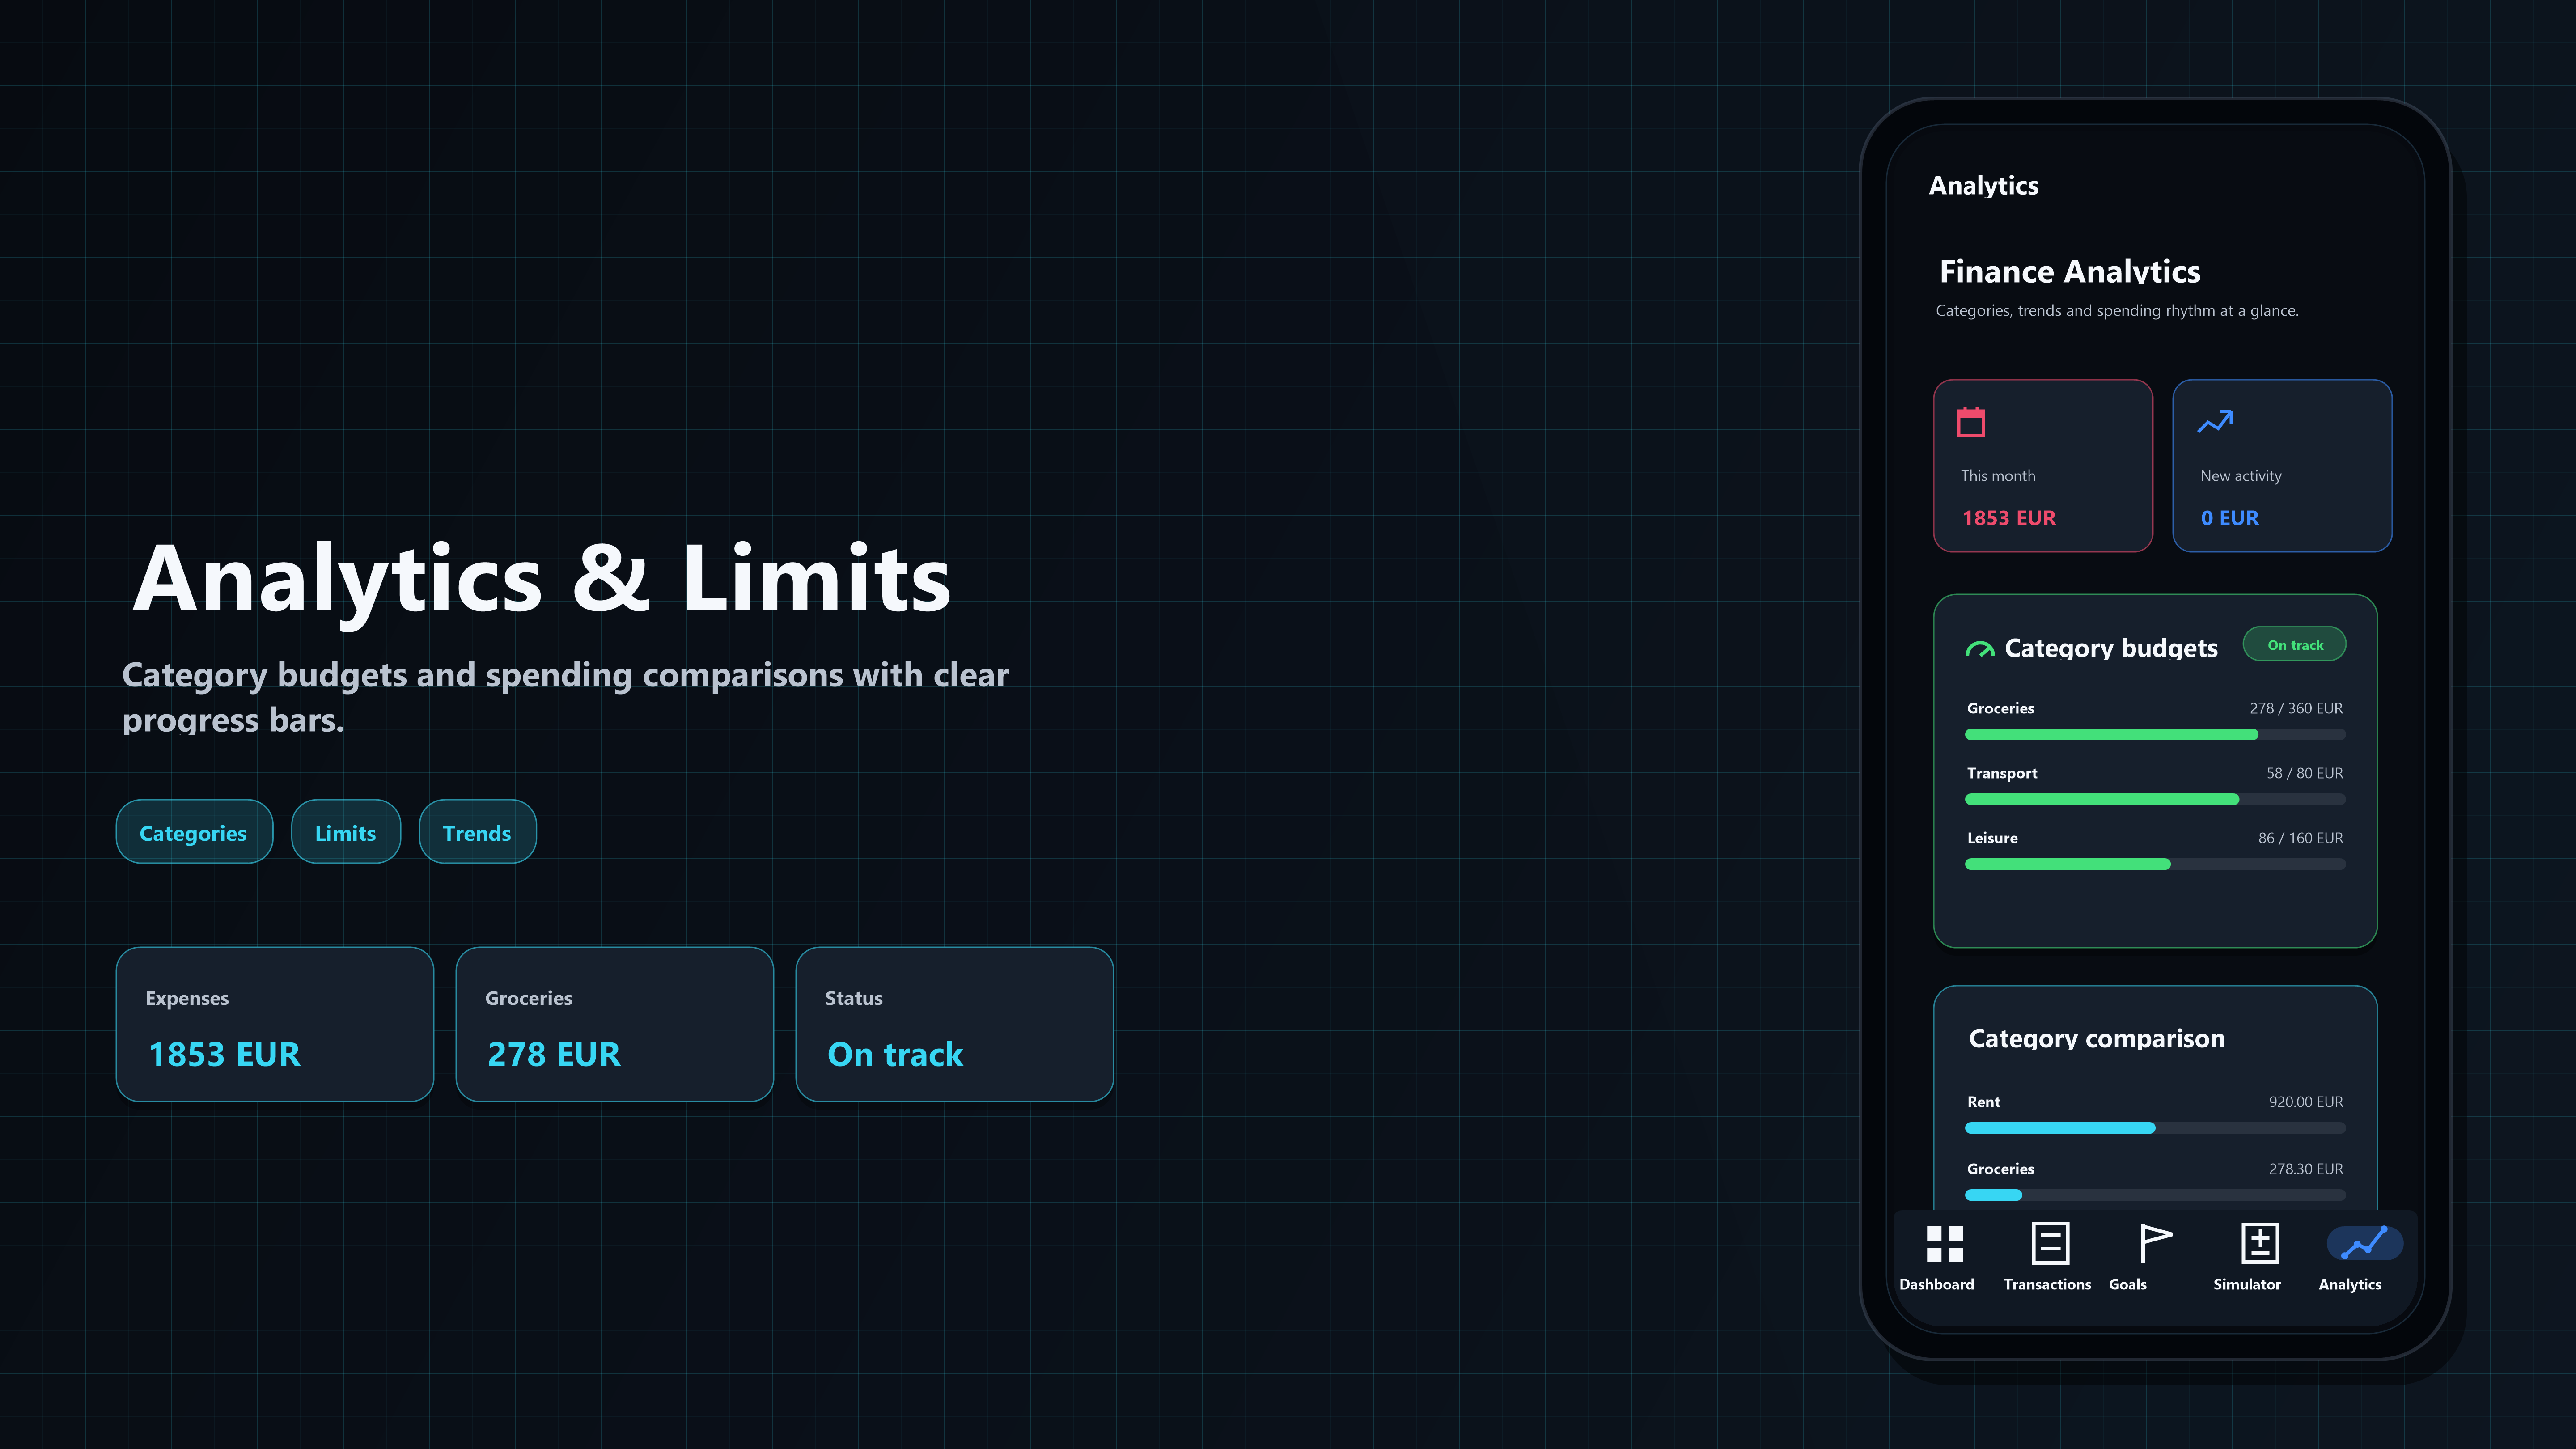Click the Transport category label
Image resolution: width=2576 pixels, height=1449 pixels.
coord(2002,774)
